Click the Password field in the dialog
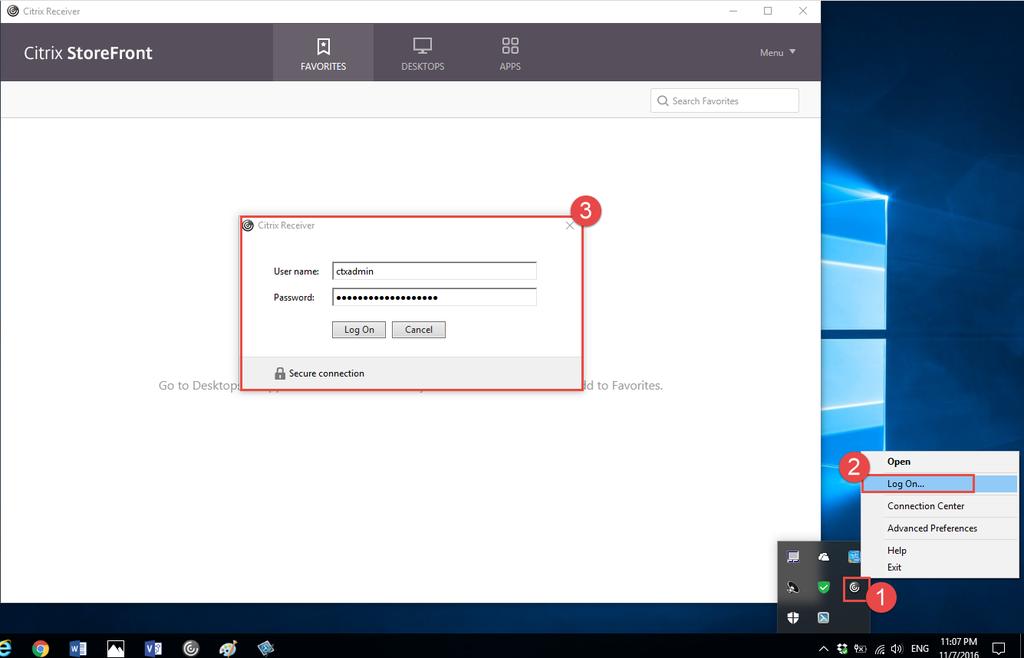 click(434, 297)
